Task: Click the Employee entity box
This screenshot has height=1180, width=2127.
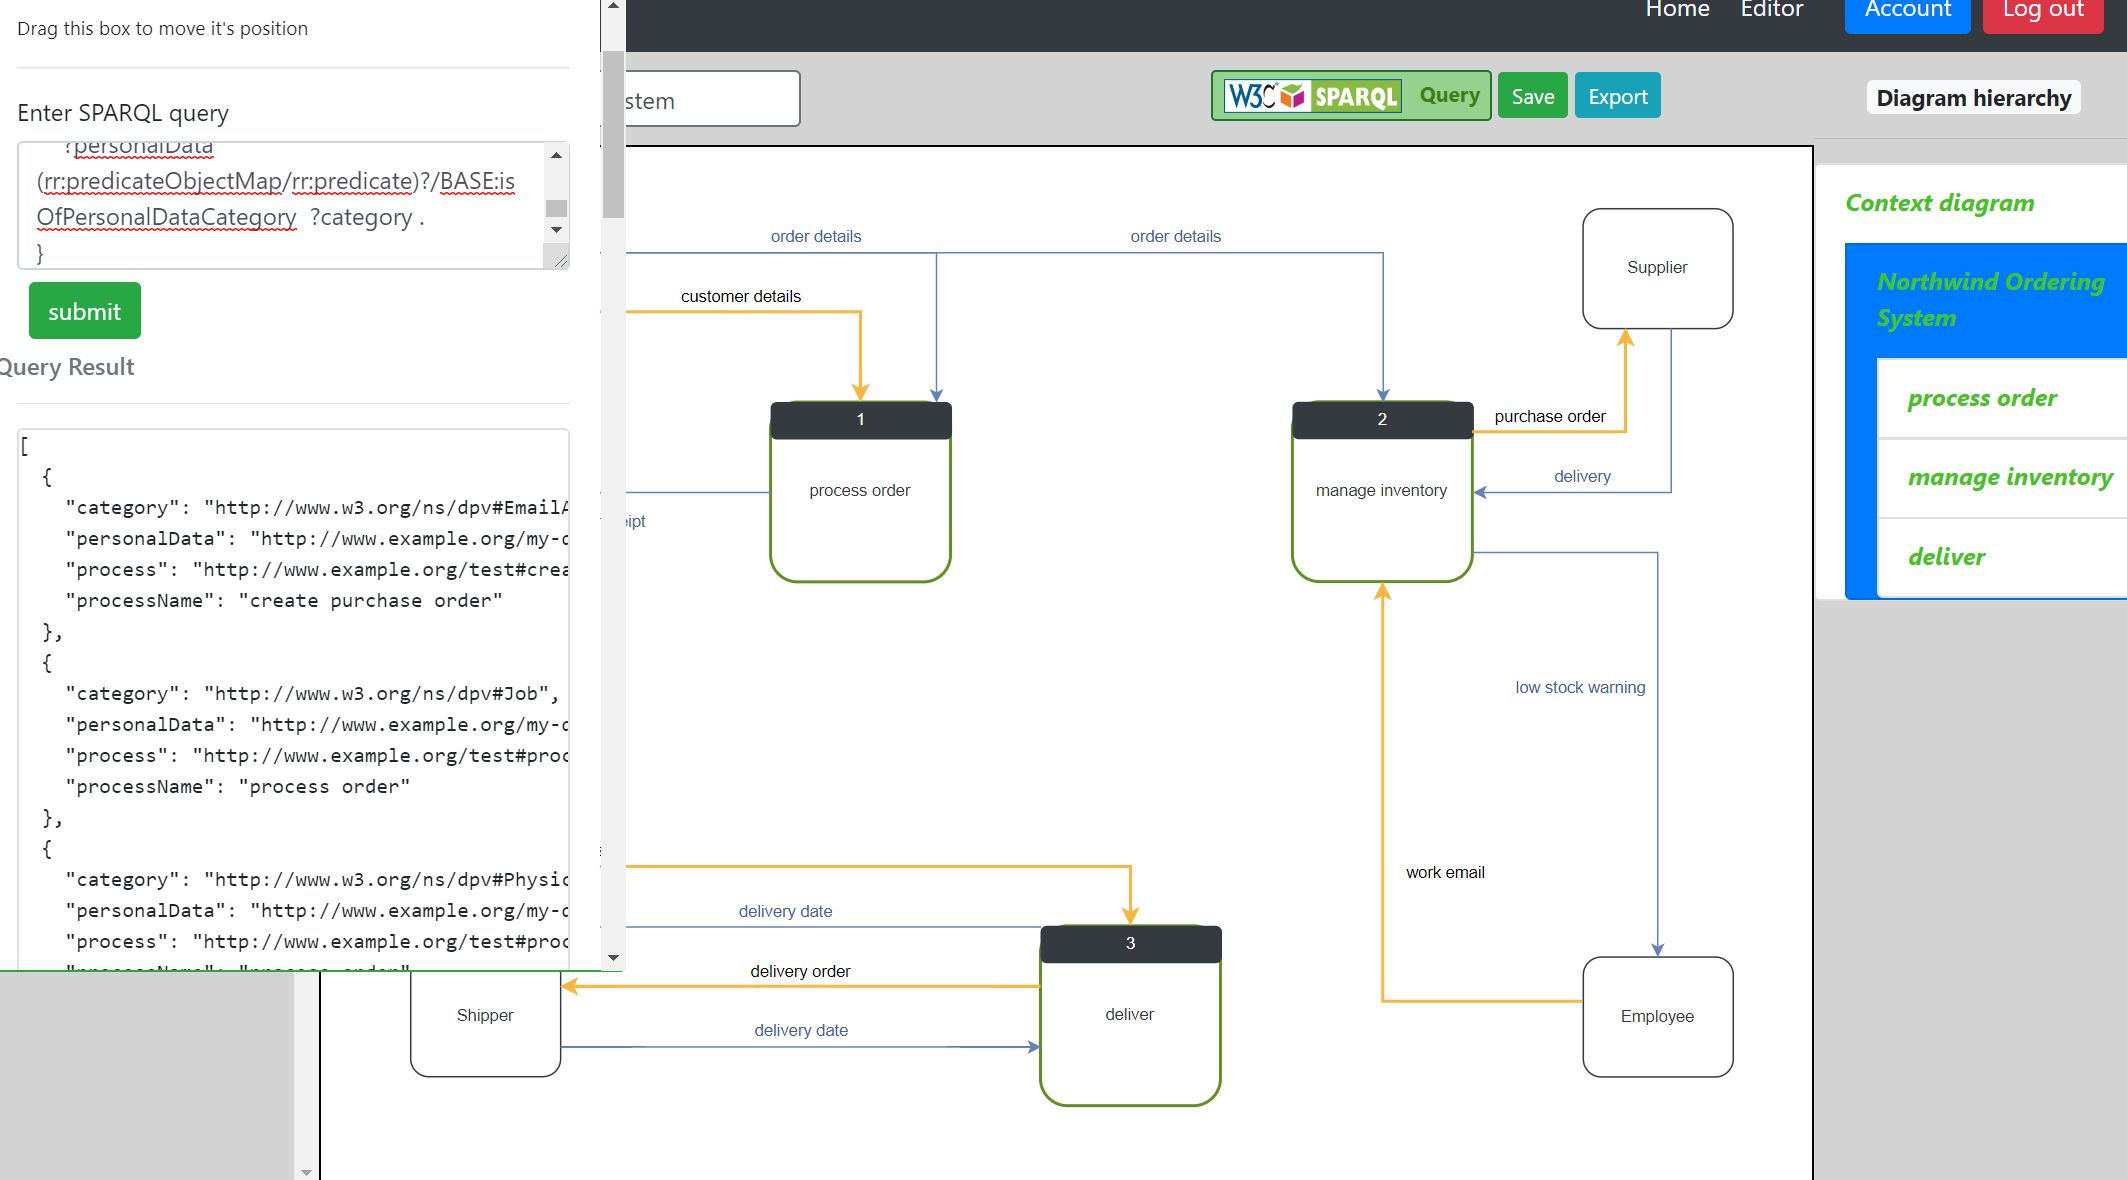Action: click(x=1657, y=1016)
